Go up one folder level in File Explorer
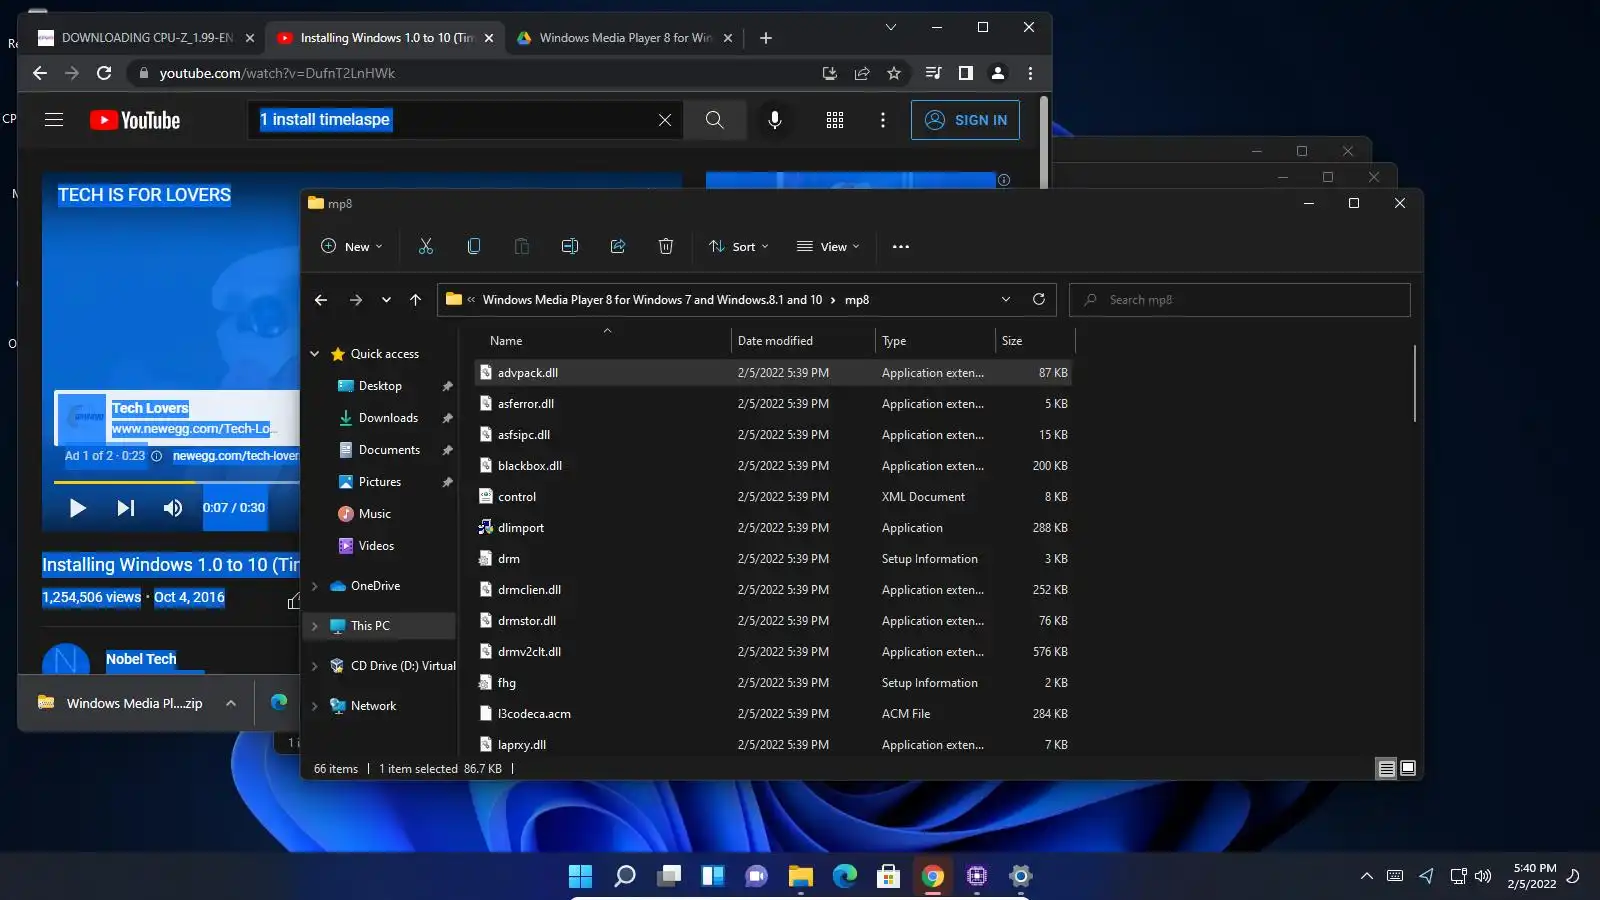Image resolution: width=1600 pixels, height=900 pixels. 416,300
